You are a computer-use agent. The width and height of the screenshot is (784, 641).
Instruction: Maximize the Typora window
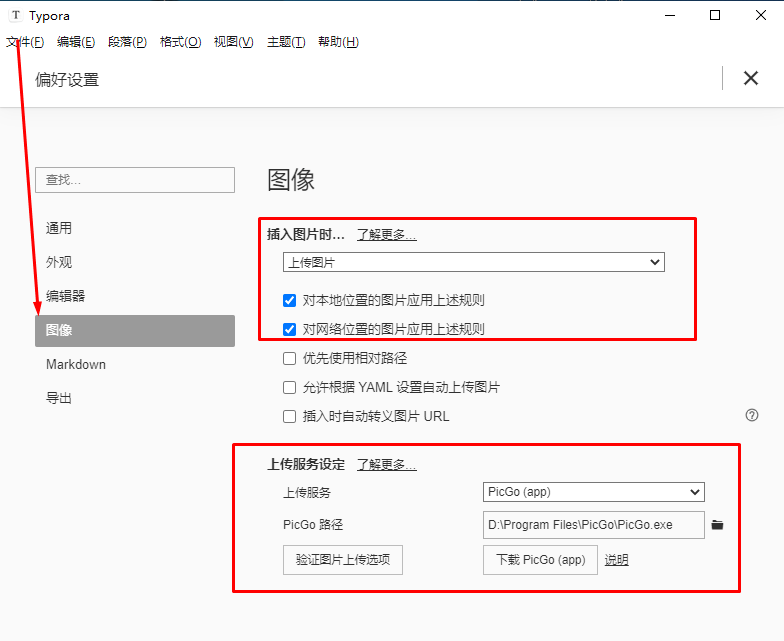(715, 16)
